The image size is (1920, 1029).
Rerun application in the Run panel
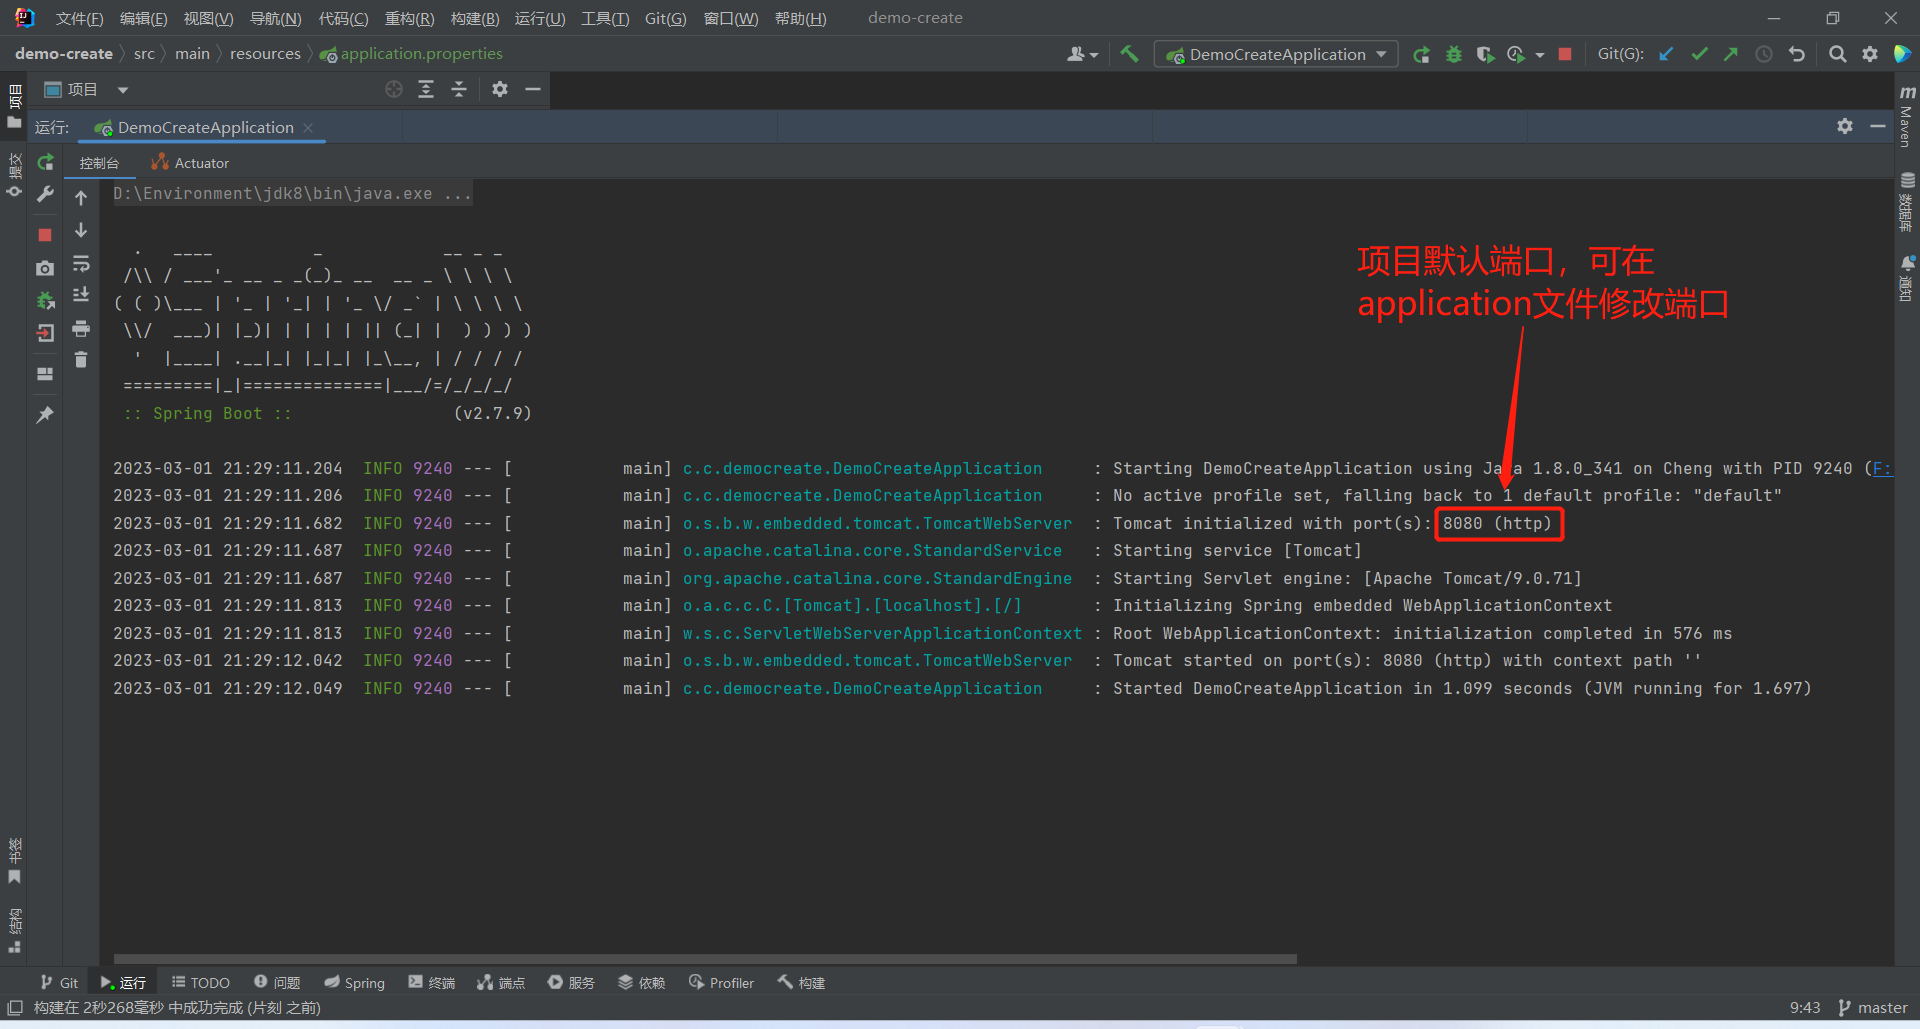(x=45, y=162)
